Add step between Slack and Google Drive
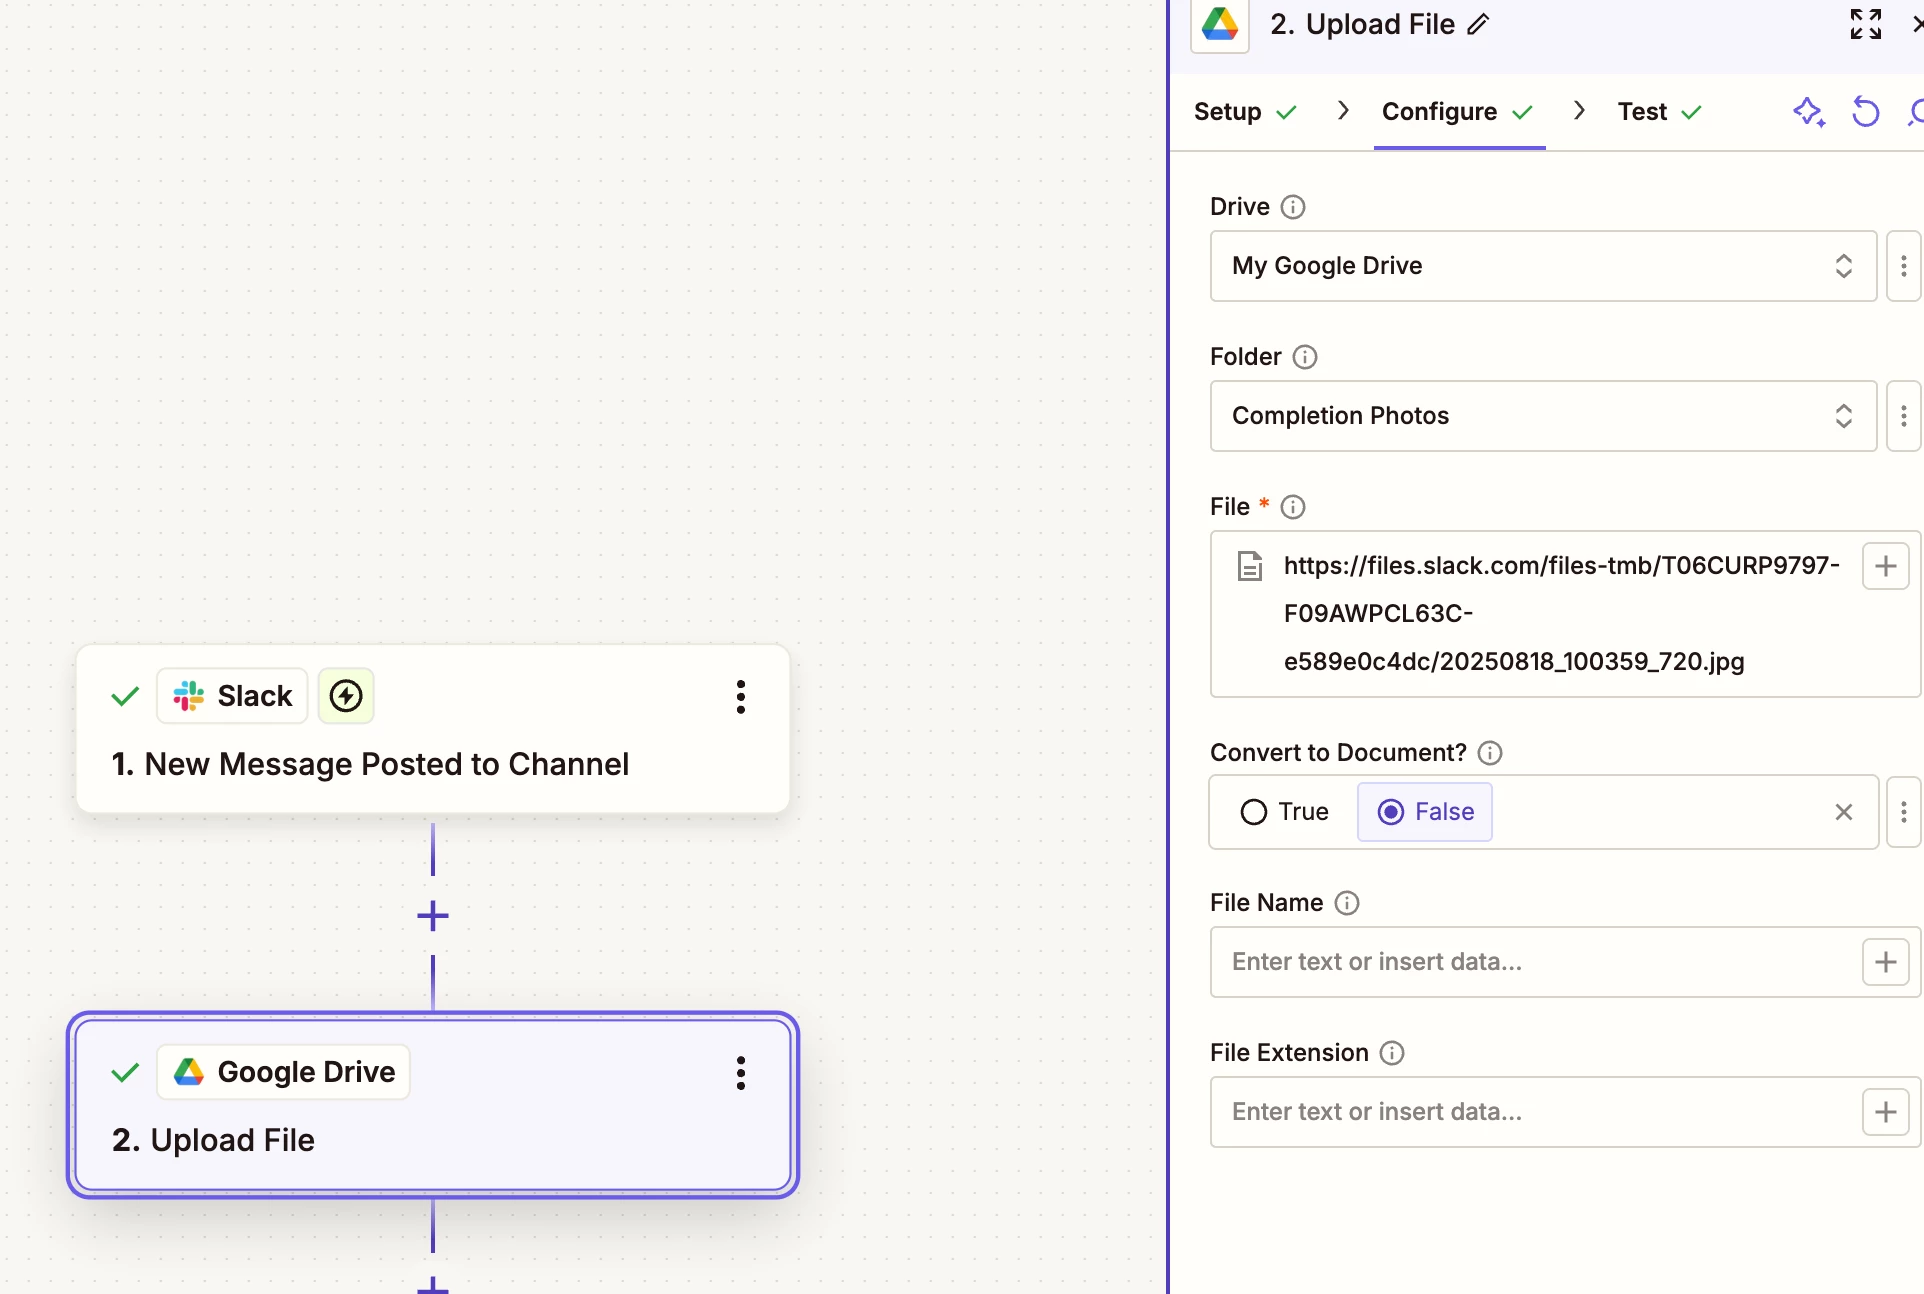1924x1294 pixels. coord(433,916)
